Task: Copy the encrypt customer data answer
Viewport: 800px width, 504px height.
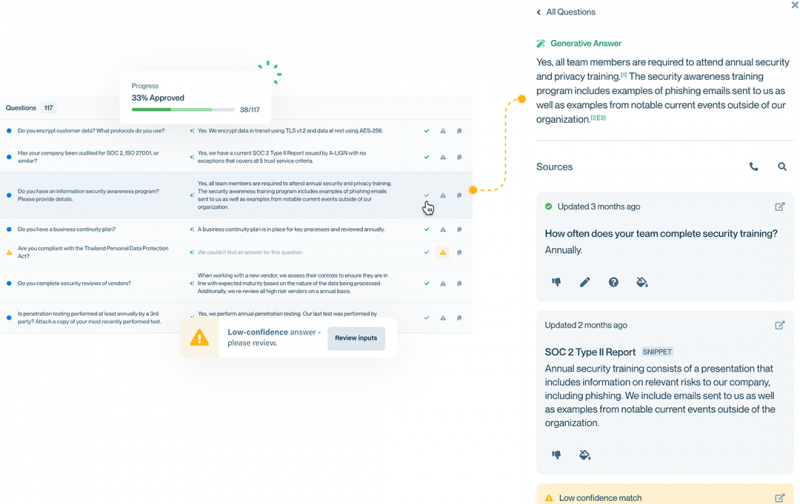Action: (x=459, y=131)
